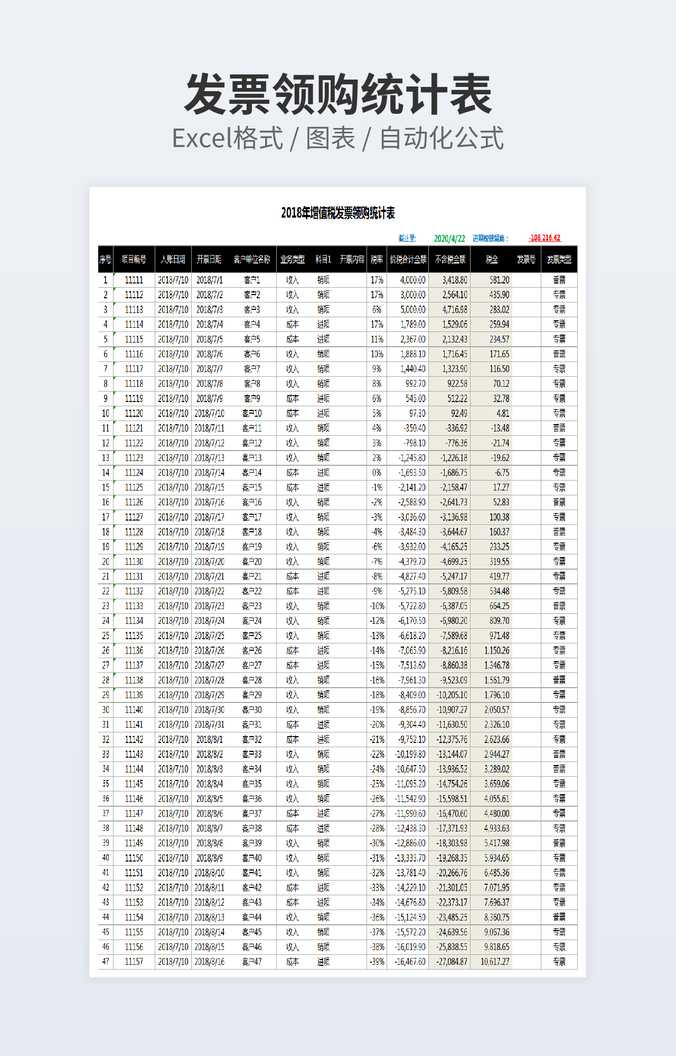Click the 入账日期 column header
Viewport: 676px width, 1056px height.
[172, 259]
